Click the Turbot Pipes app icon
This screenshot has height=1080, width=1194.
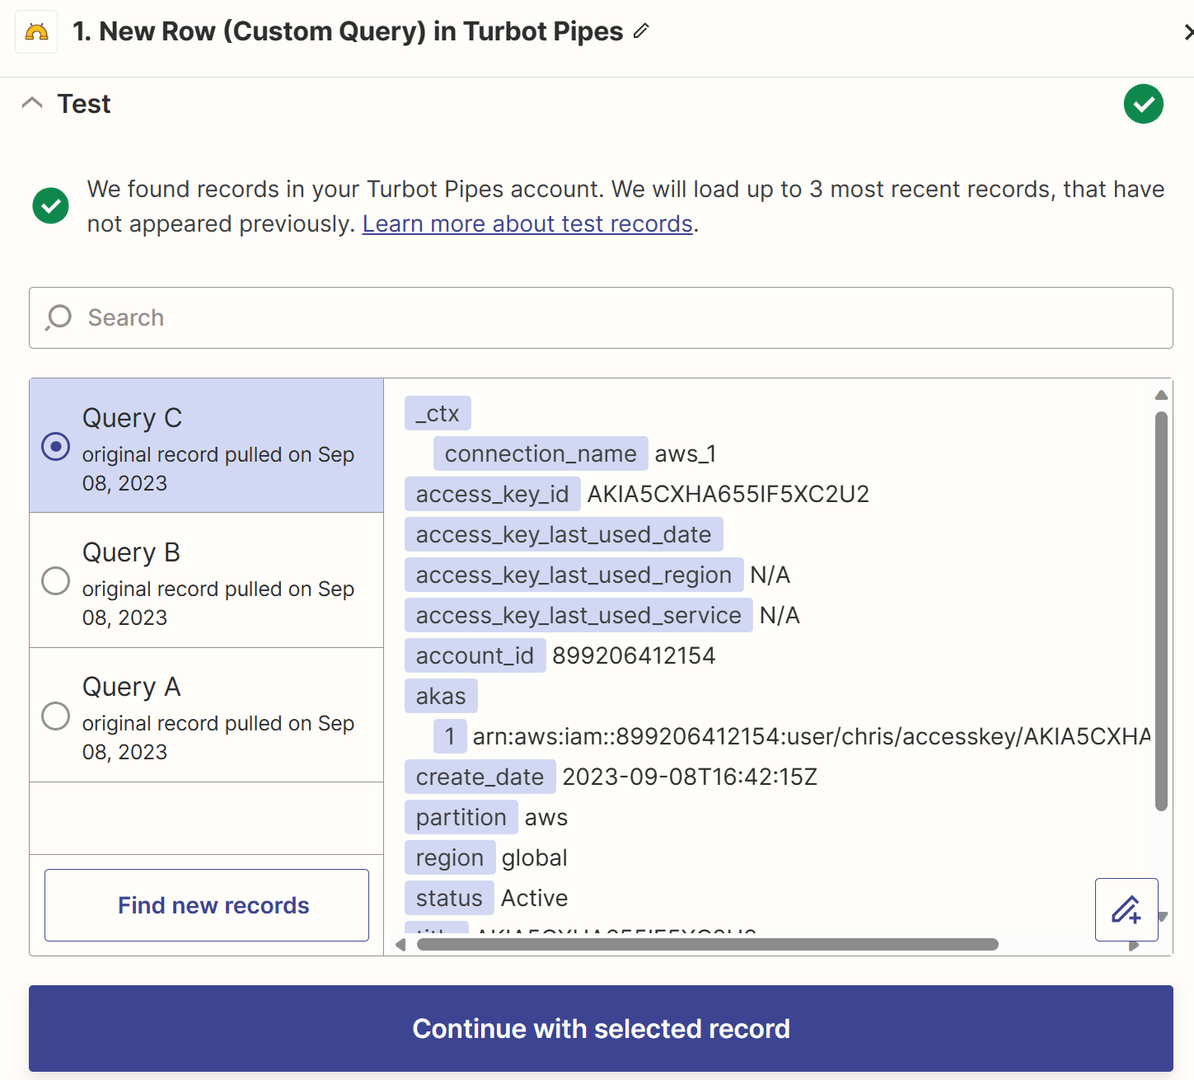[37, 32]
